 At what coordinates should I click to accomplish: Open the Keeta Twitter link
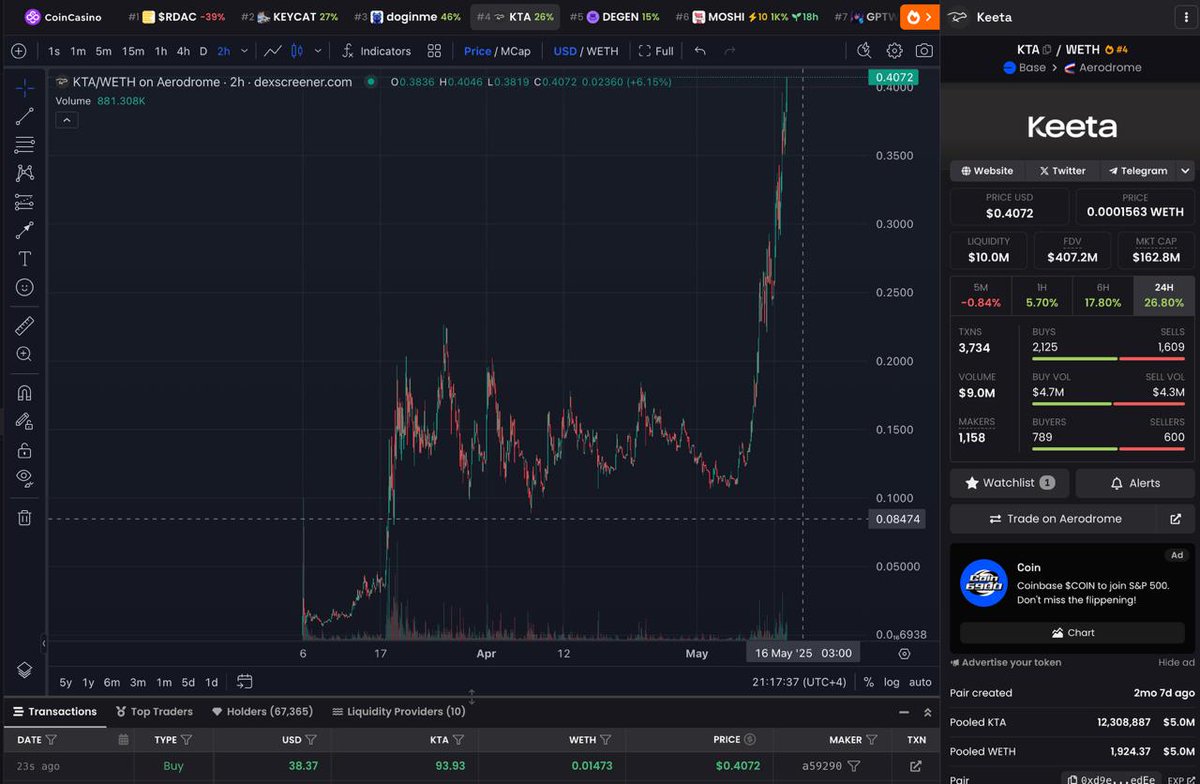(x=1062, y=171)
